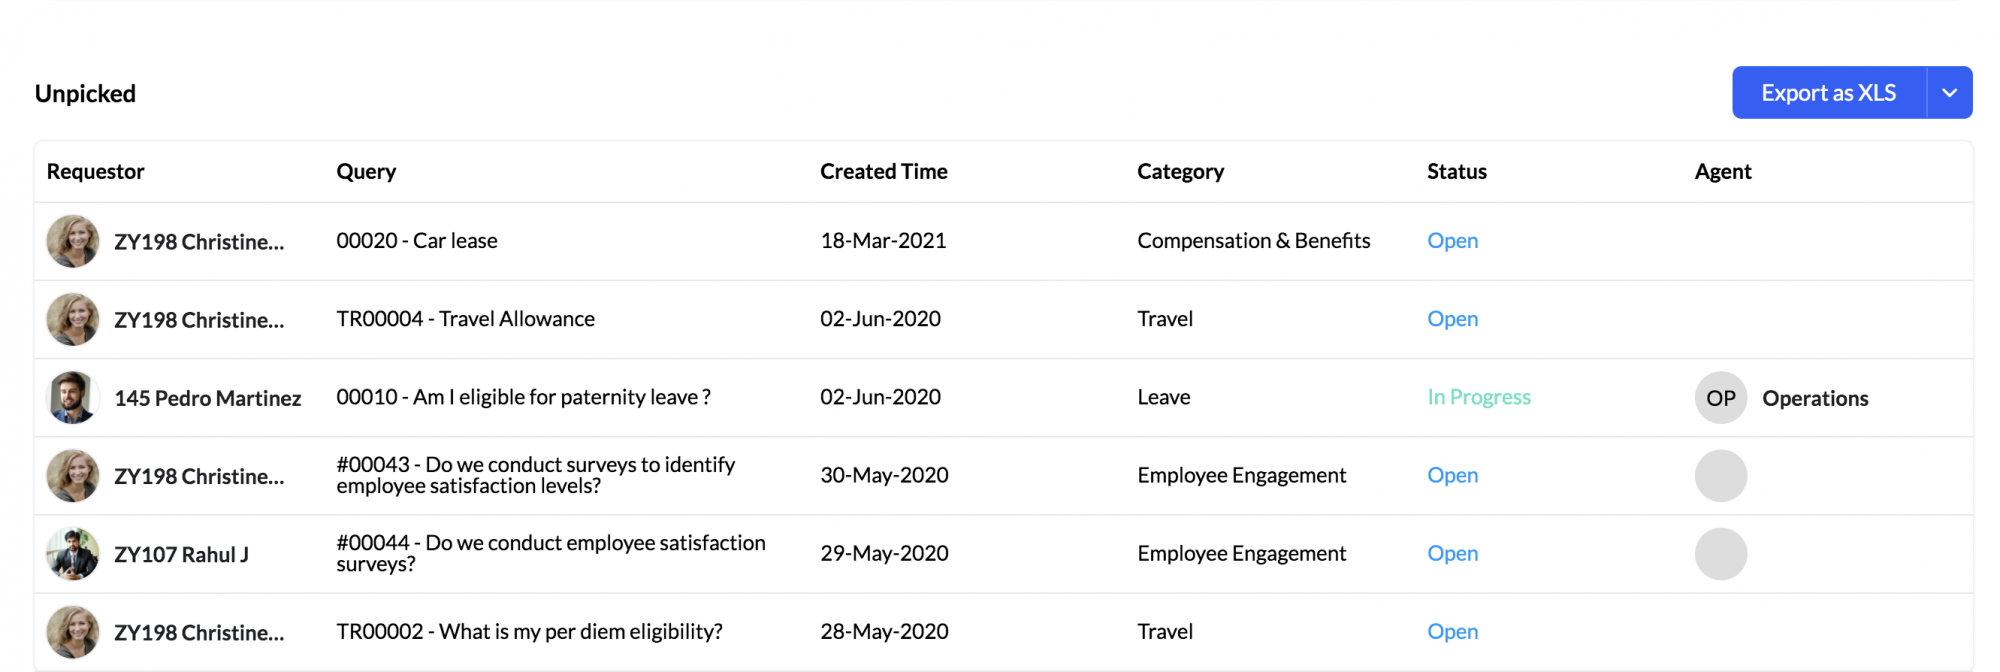
Task: Click the blank agent circle for query #00044
Action: tap(1721, 554)
